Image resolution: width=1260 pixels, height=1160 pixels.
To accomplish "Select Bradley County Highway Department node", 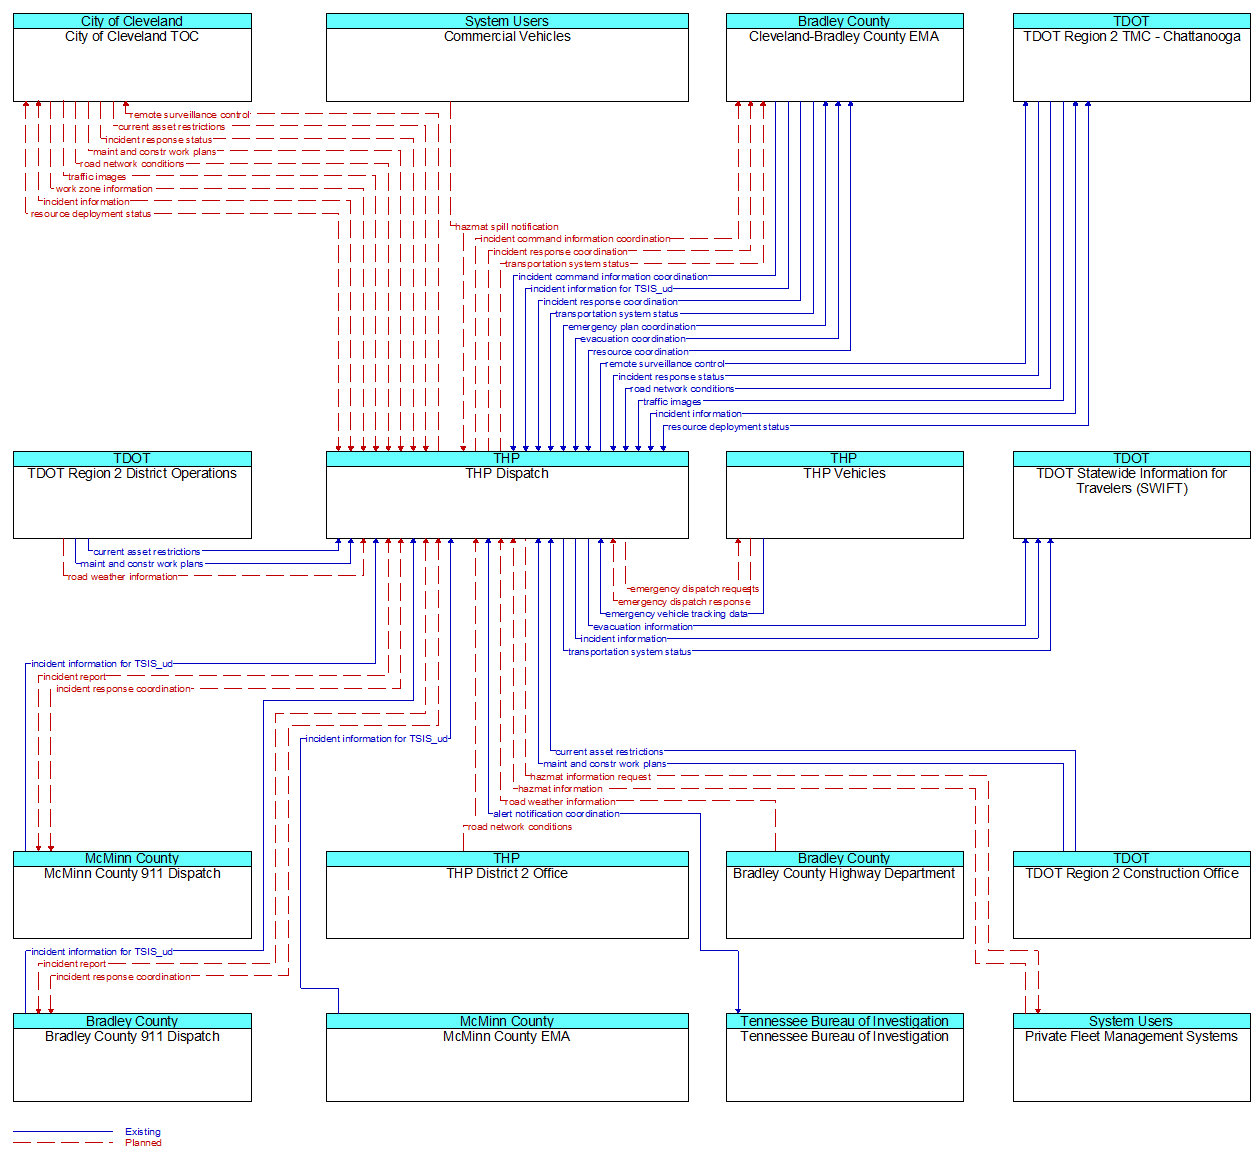I will (844, 895).
